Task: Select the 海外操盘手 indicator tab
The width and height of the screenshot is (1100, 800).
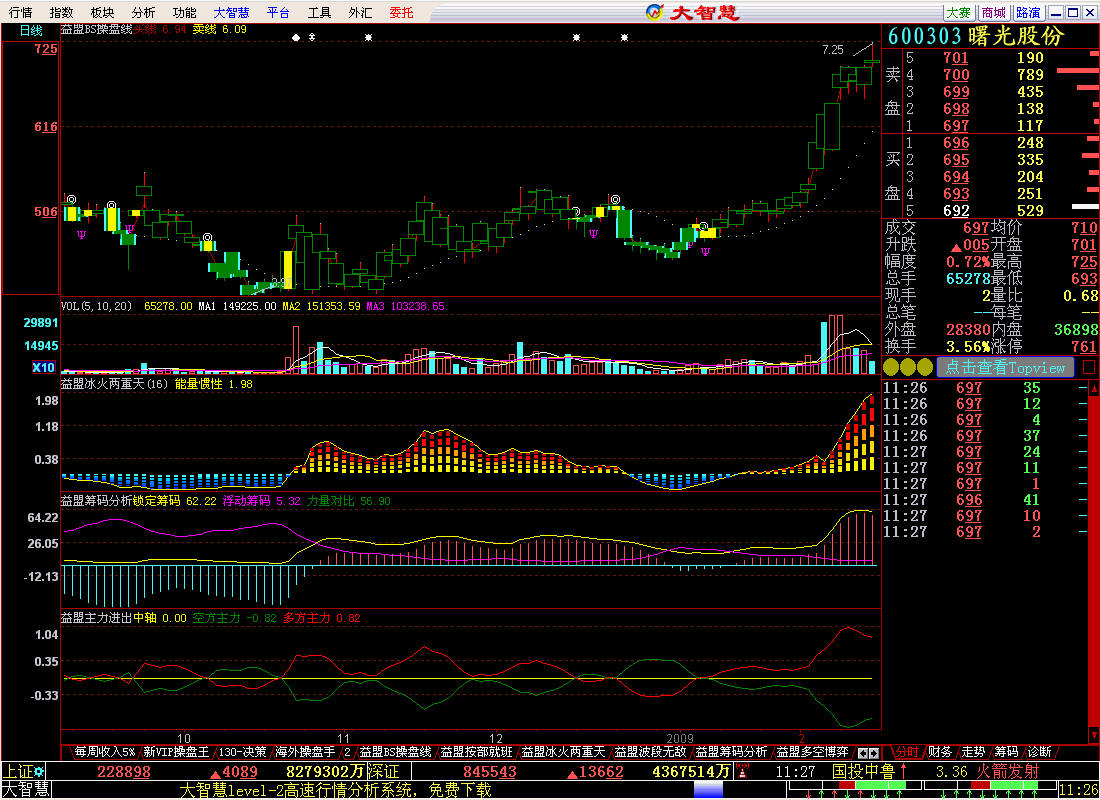Action: 305,752
